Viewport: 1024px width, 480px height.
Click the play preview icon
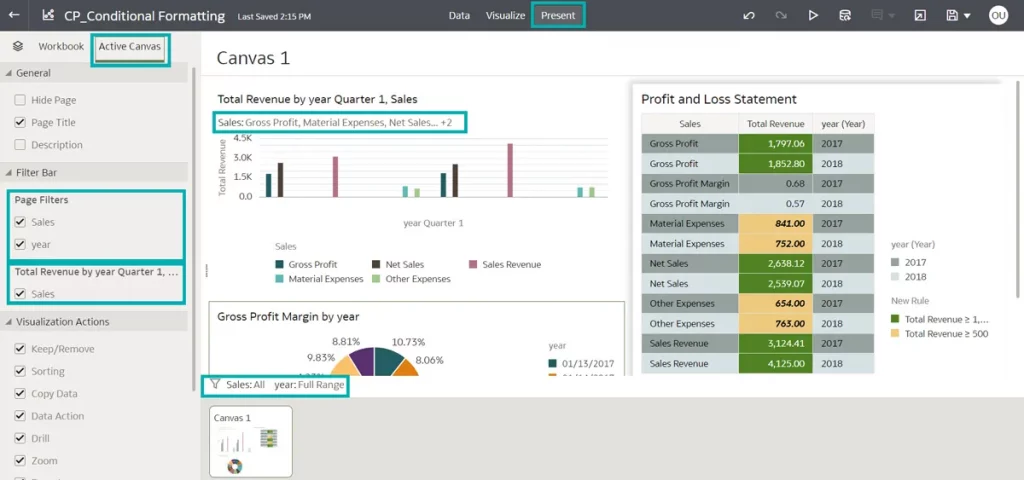click(x=813, y=16)
